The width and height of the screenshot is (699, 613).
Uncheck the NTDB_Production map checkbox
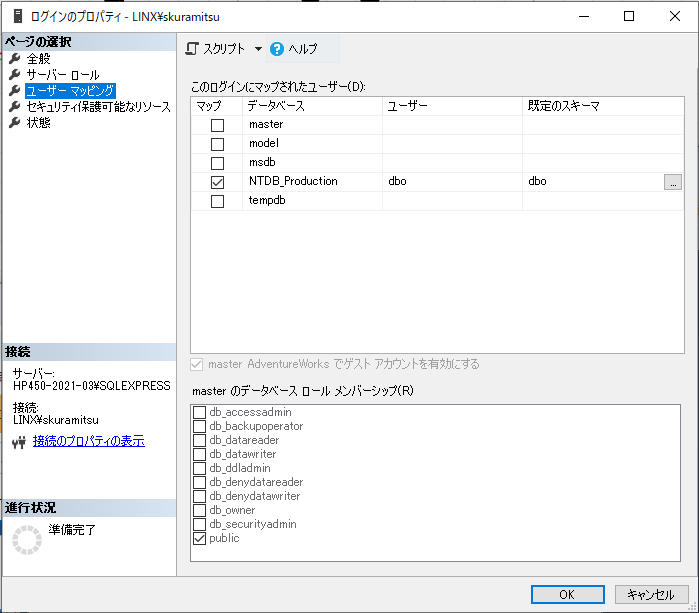coord(217,182)
